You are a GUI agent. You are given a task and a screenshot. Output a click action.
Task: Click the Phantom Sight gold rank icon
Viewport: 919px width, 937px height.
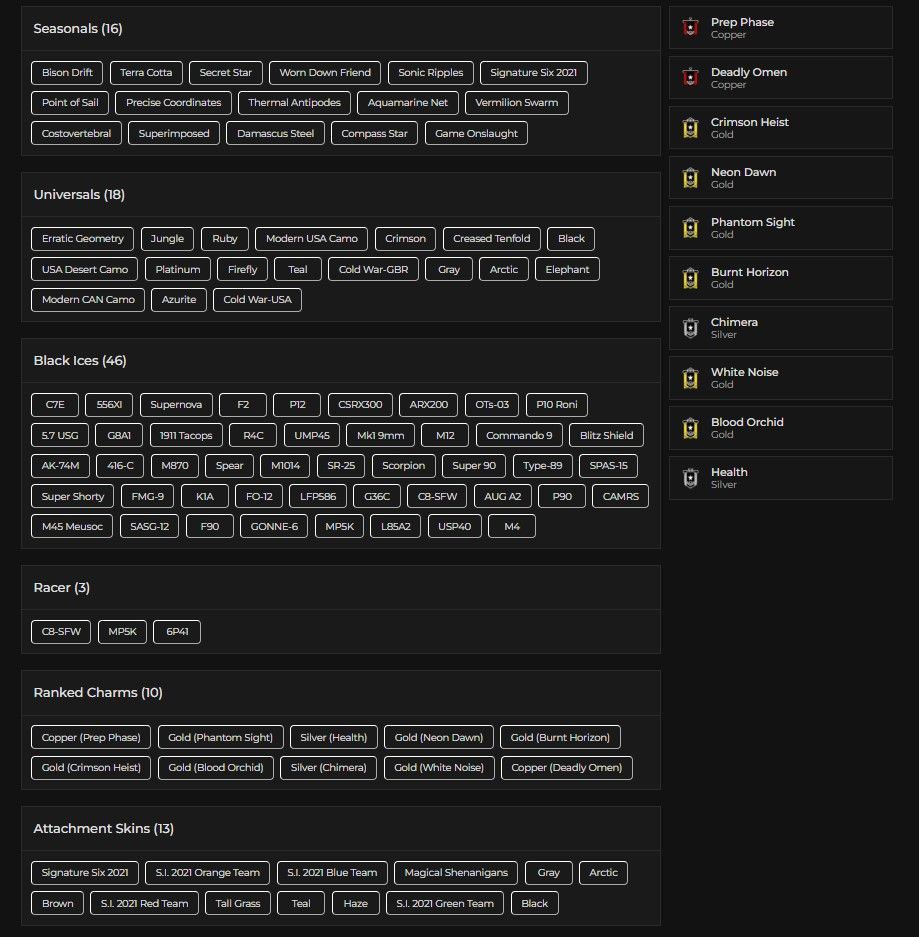pyautogui.click(x=690, y=228)
